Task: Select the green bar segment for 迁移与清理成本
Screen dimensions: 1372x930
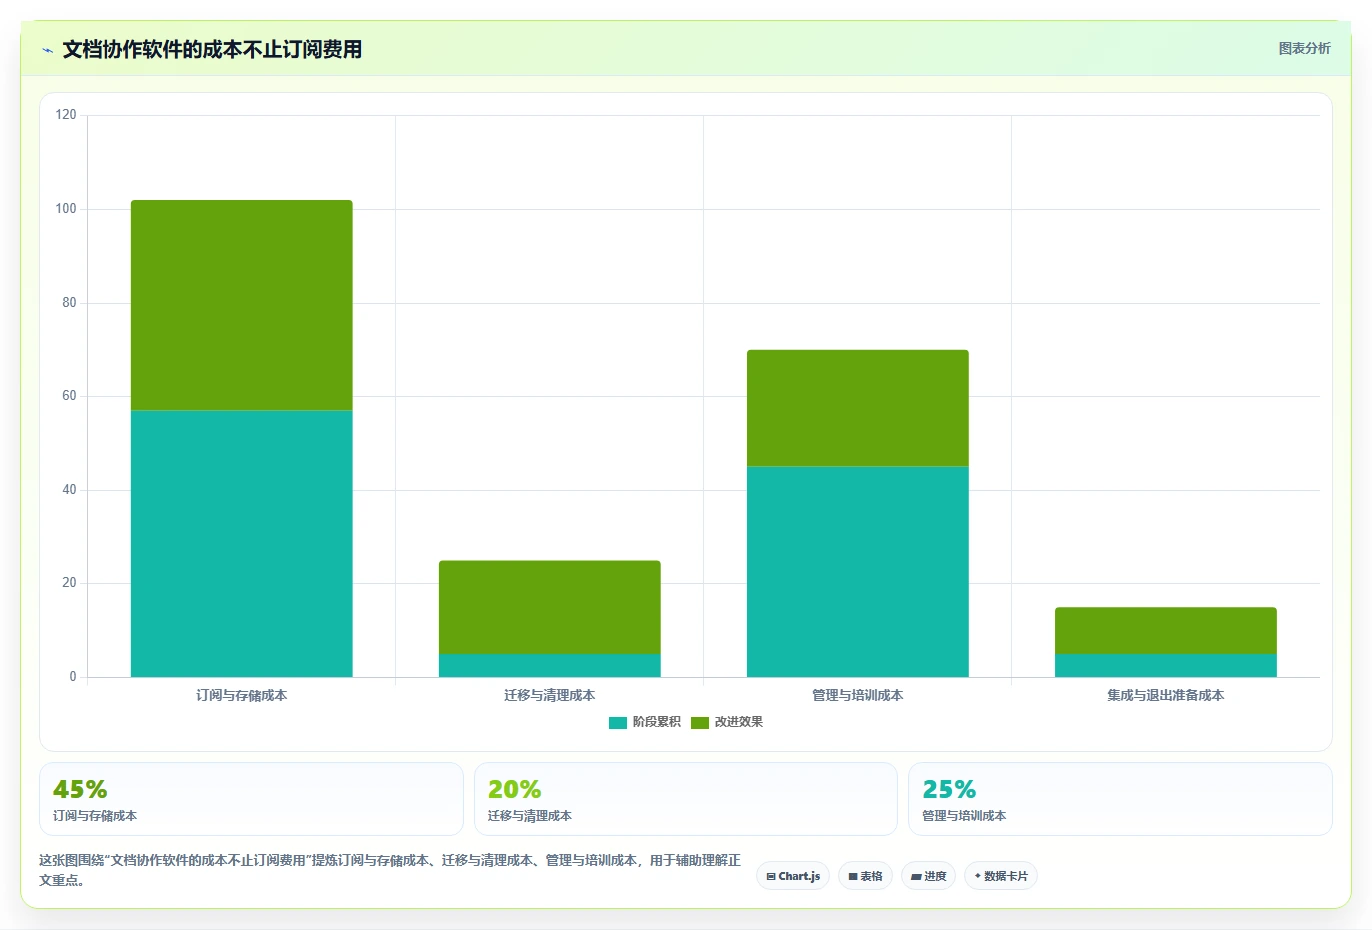Action: click(x=550, y=607)
